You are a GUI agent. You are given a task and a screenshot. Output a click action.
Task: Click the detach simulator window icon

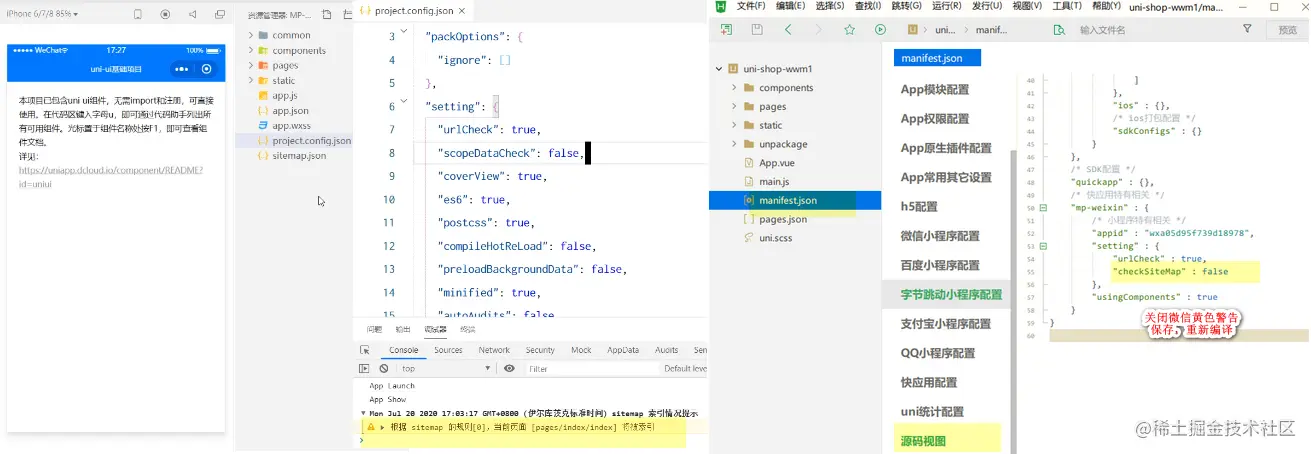219,15
